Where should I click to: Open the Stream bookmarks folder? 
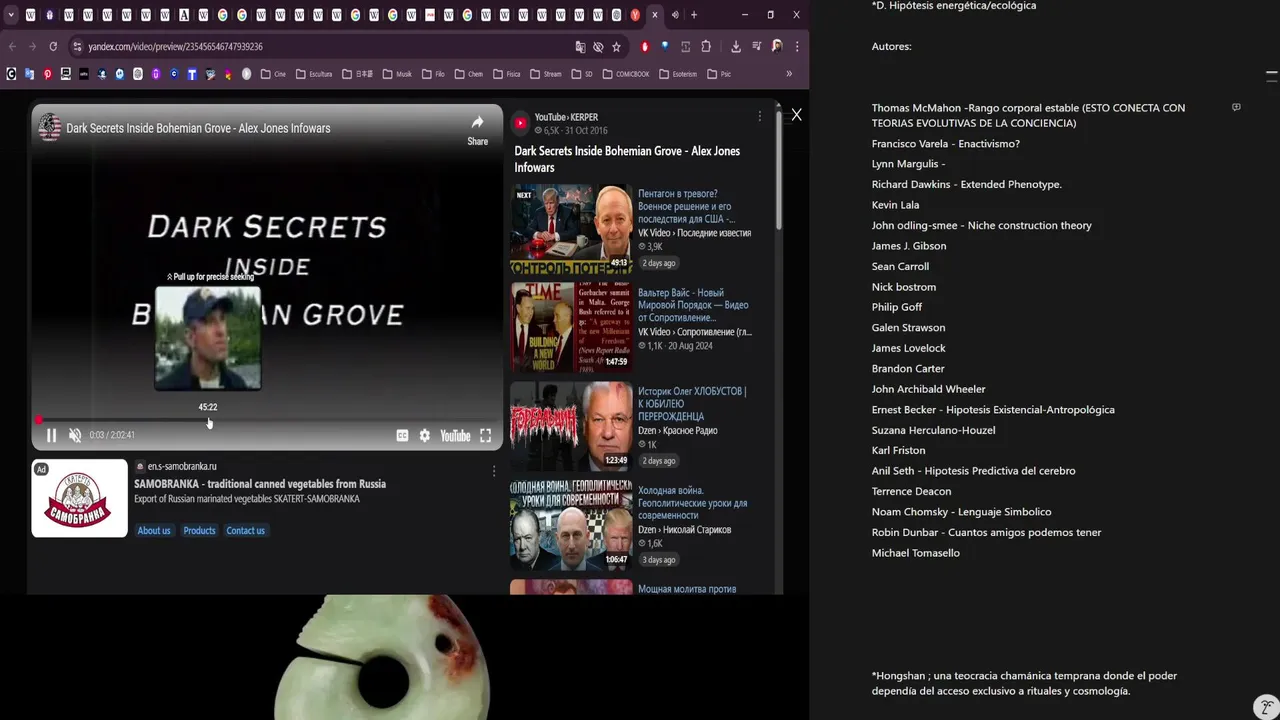tap(545, 74)
